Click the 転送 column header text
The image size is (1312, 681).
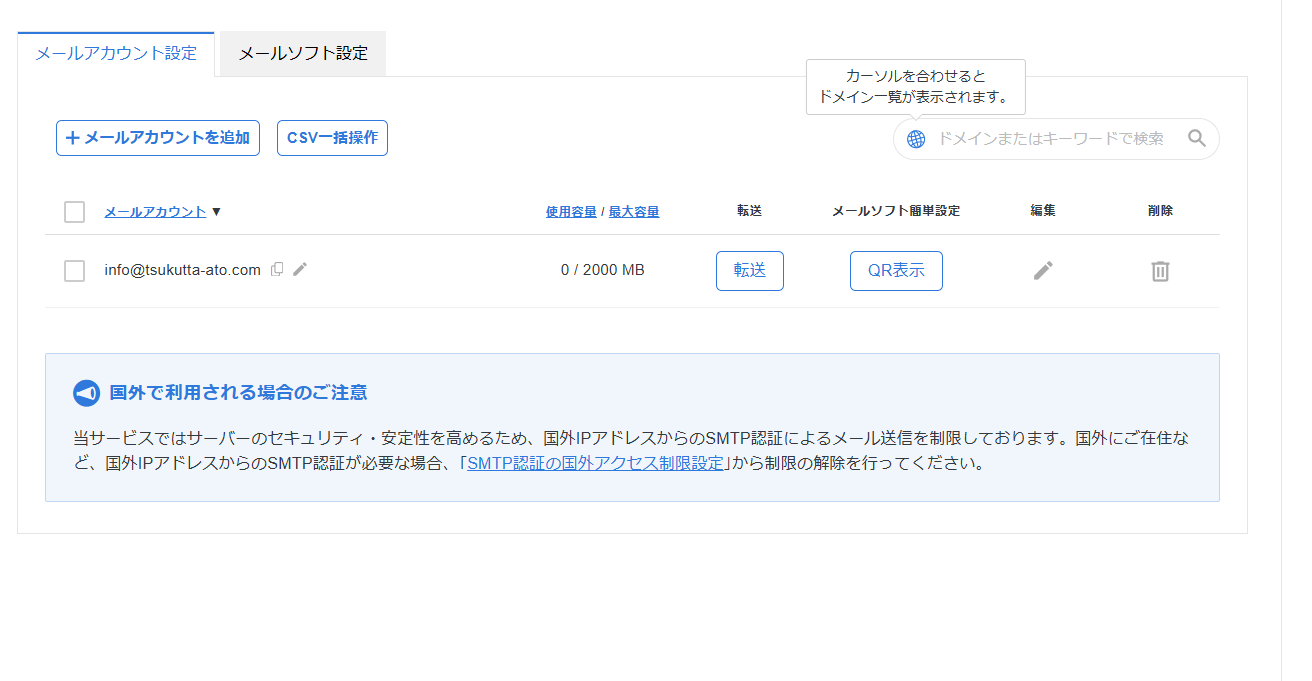click(x=750, y=211)
